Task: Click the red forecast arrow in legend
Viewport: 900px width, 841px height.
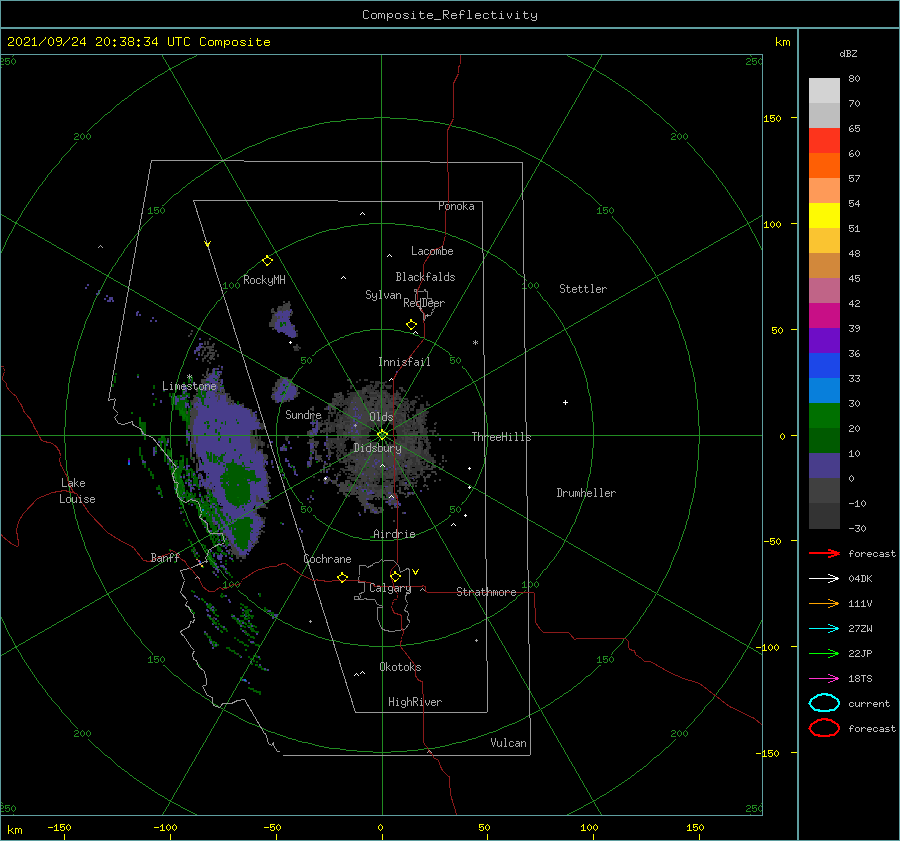Action: pyautogui.click(x=824, y=553)
